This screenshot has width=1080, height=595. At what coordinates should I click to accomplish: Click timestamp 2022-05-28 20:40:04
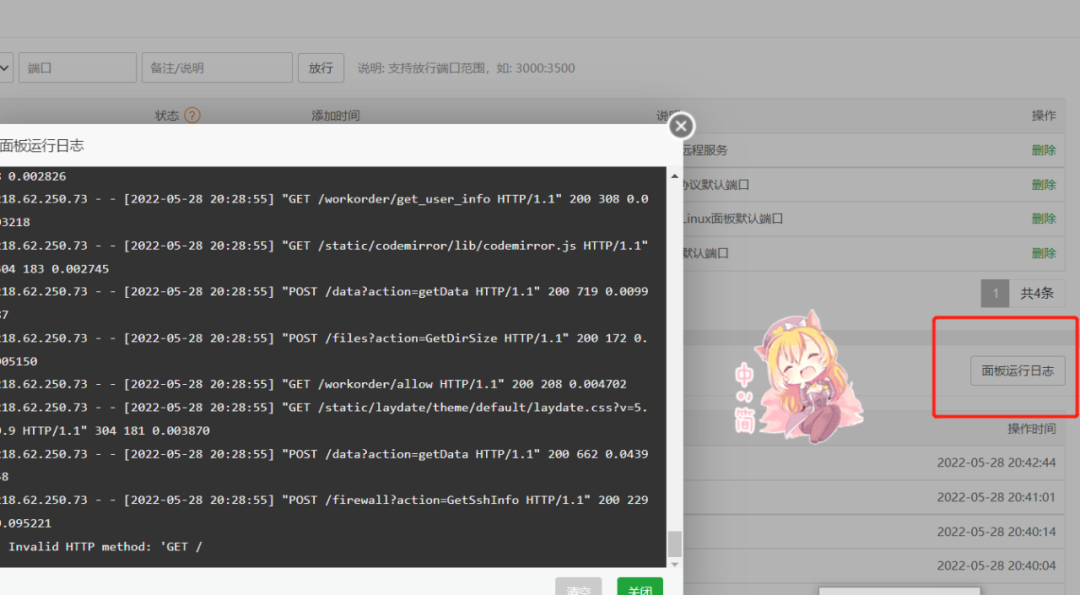point(996,565)
